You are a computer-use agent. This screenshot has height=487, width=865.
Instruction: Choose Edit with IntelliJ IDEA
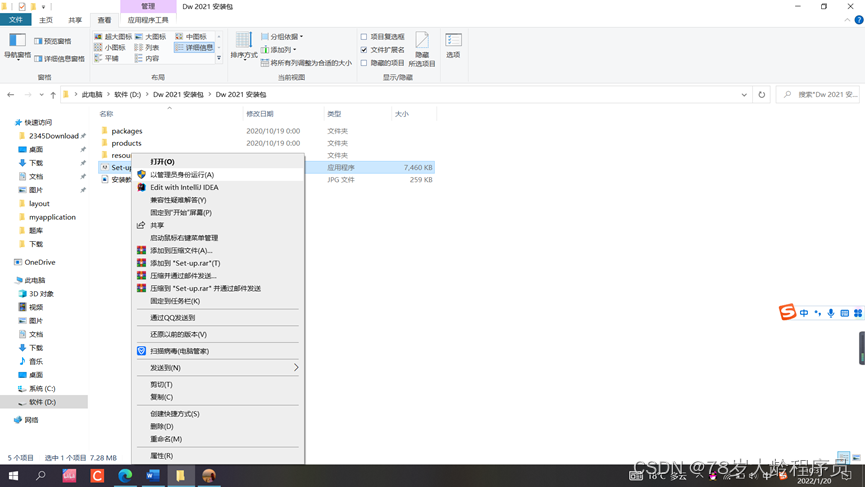(218, 187)
